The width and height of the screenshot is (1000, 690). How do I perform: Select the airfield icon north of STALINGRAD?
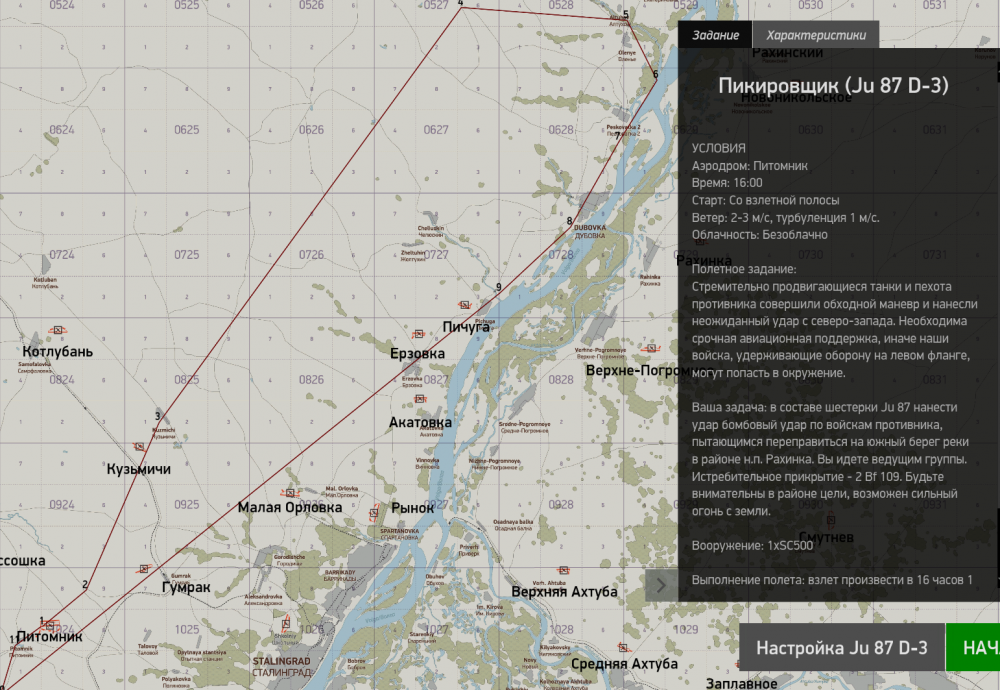click(286, 624)
